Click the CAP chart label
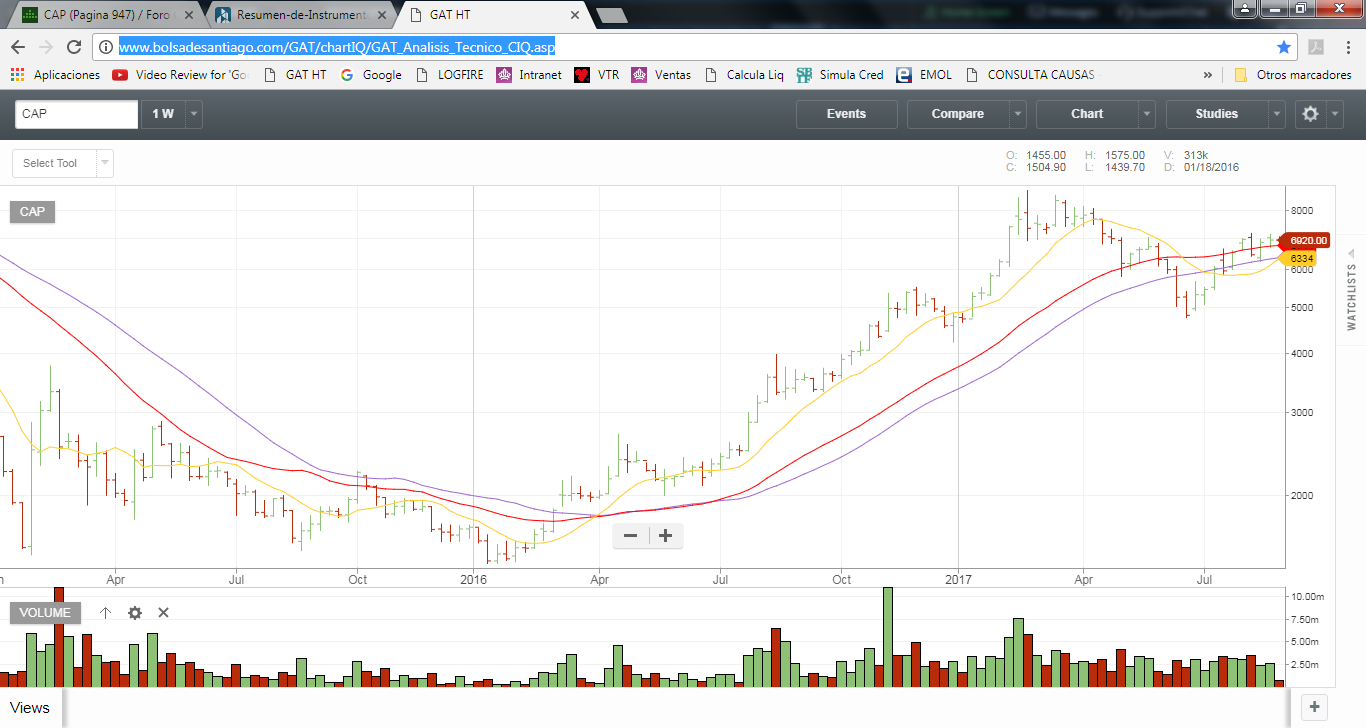Screen dimensions: 1366x728 pos(33,212)
